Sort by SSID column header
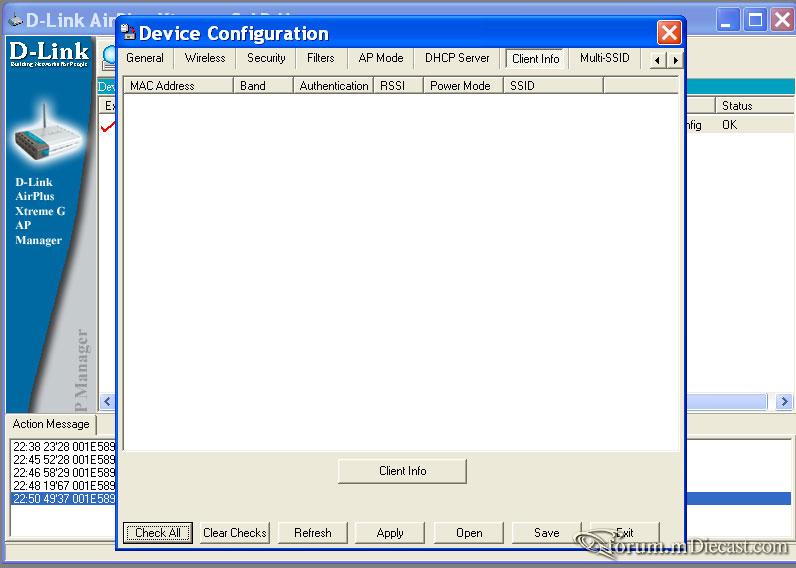Image resolution: width=796 pixels, height=568 pixels. click(x=553, y=85)
